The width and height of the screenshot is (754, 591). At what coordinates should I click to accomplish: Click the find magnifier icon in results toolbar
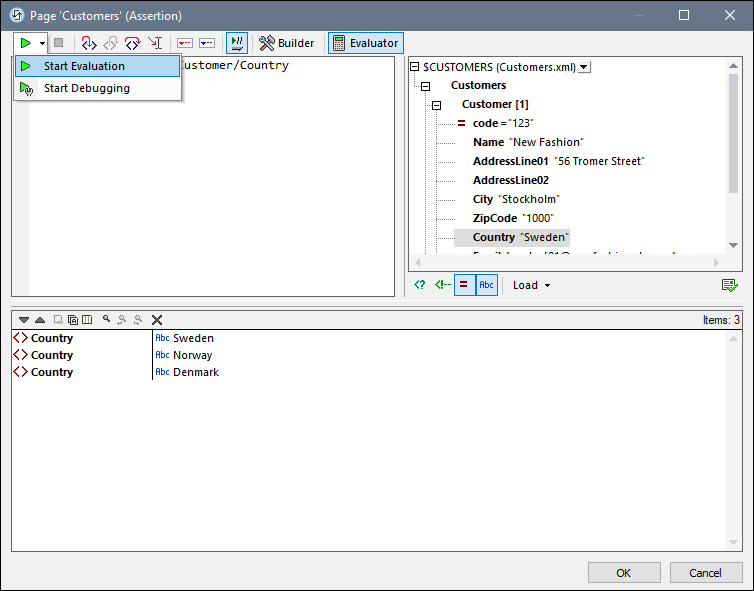106,320
